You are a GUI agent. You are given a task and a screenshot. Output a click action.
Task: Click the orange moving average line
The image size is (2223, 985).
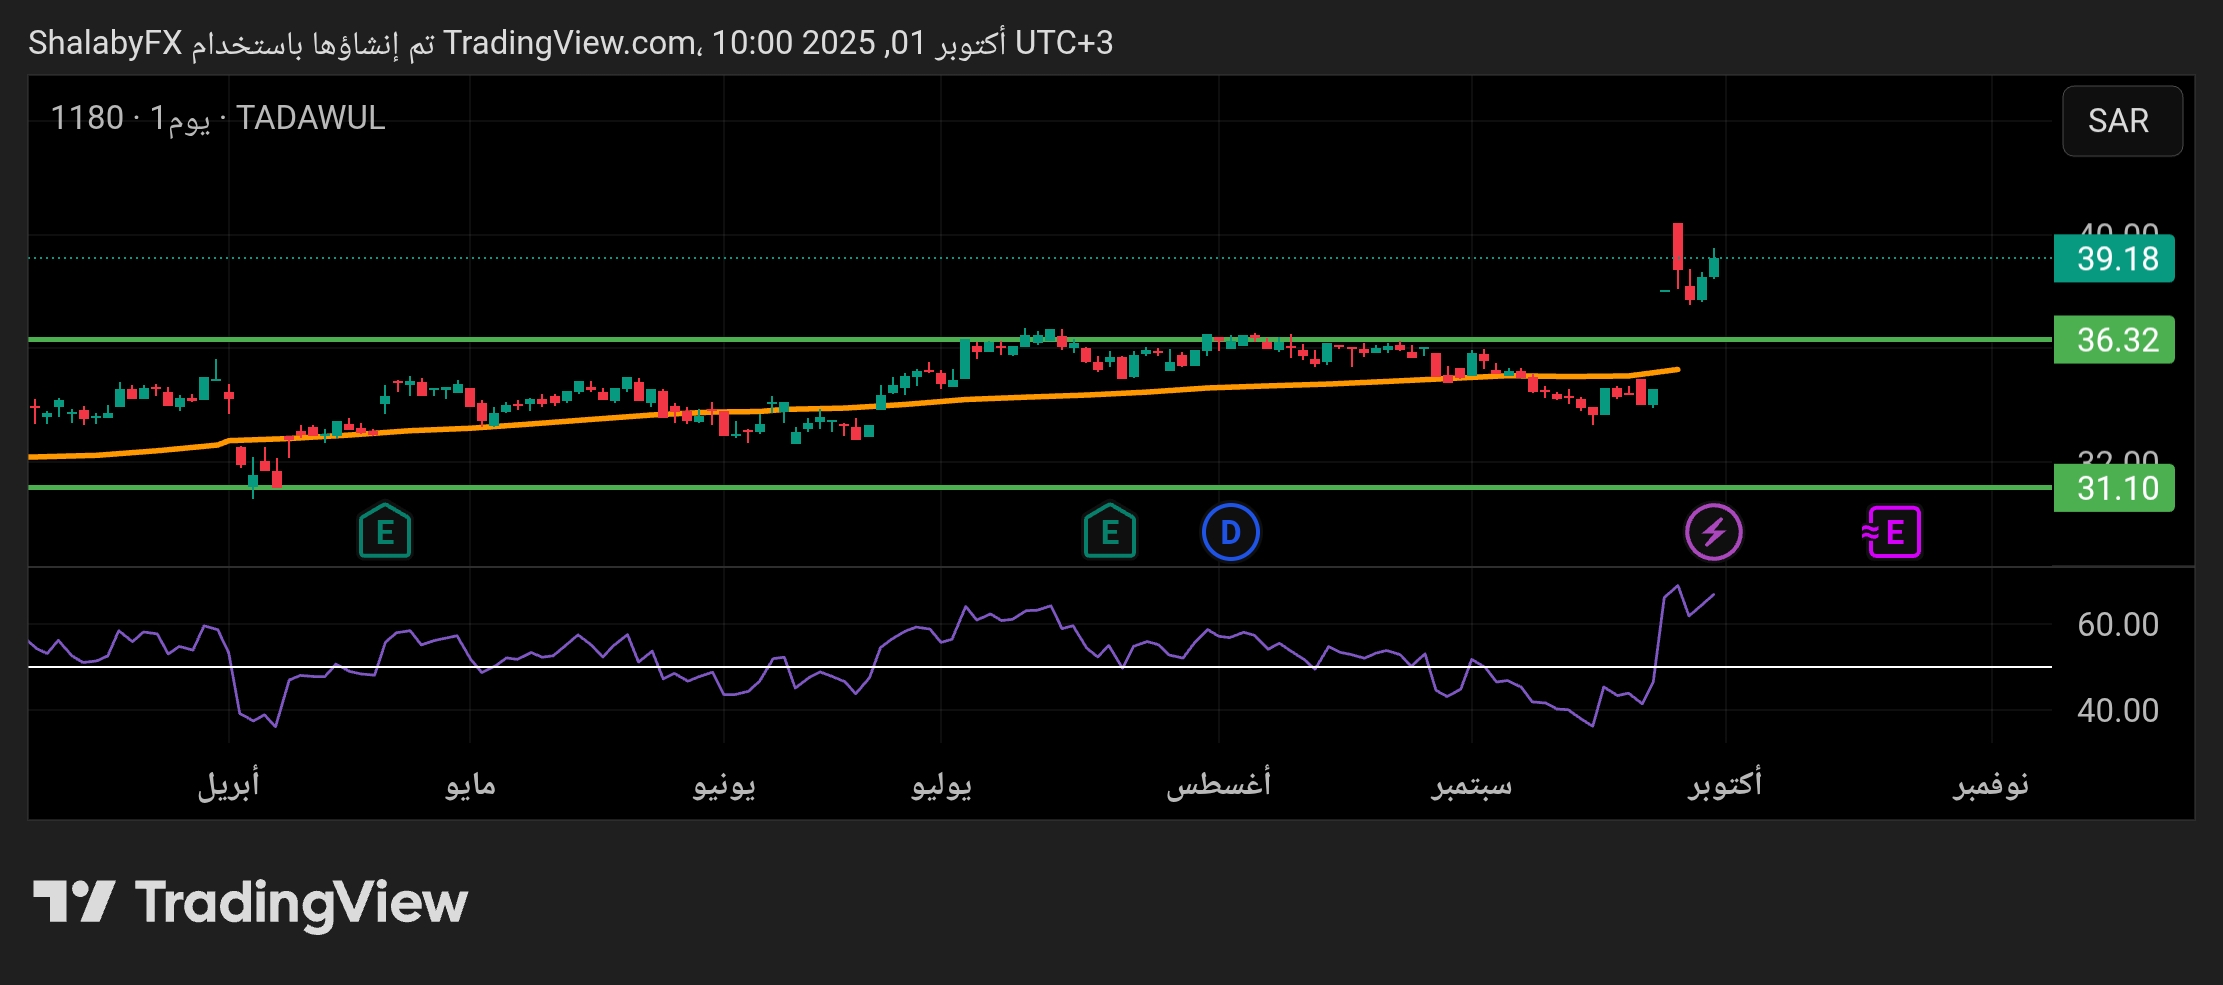click(1100, 394)
